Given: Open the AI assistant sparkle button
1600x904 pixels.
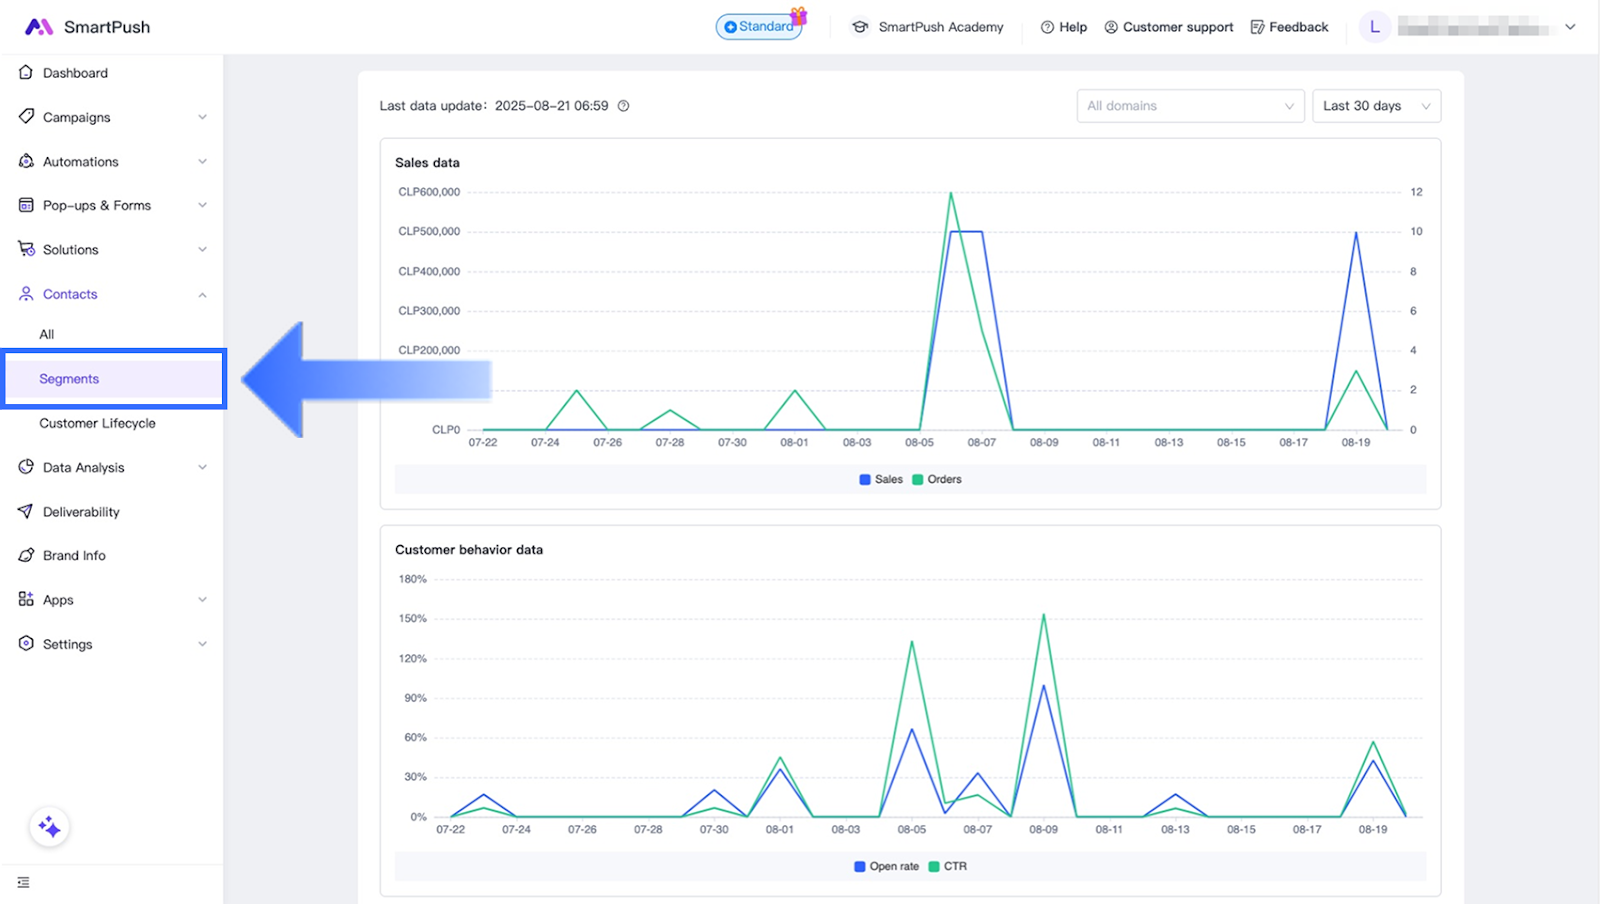Looking at the screenshot, I should [49, 827].
